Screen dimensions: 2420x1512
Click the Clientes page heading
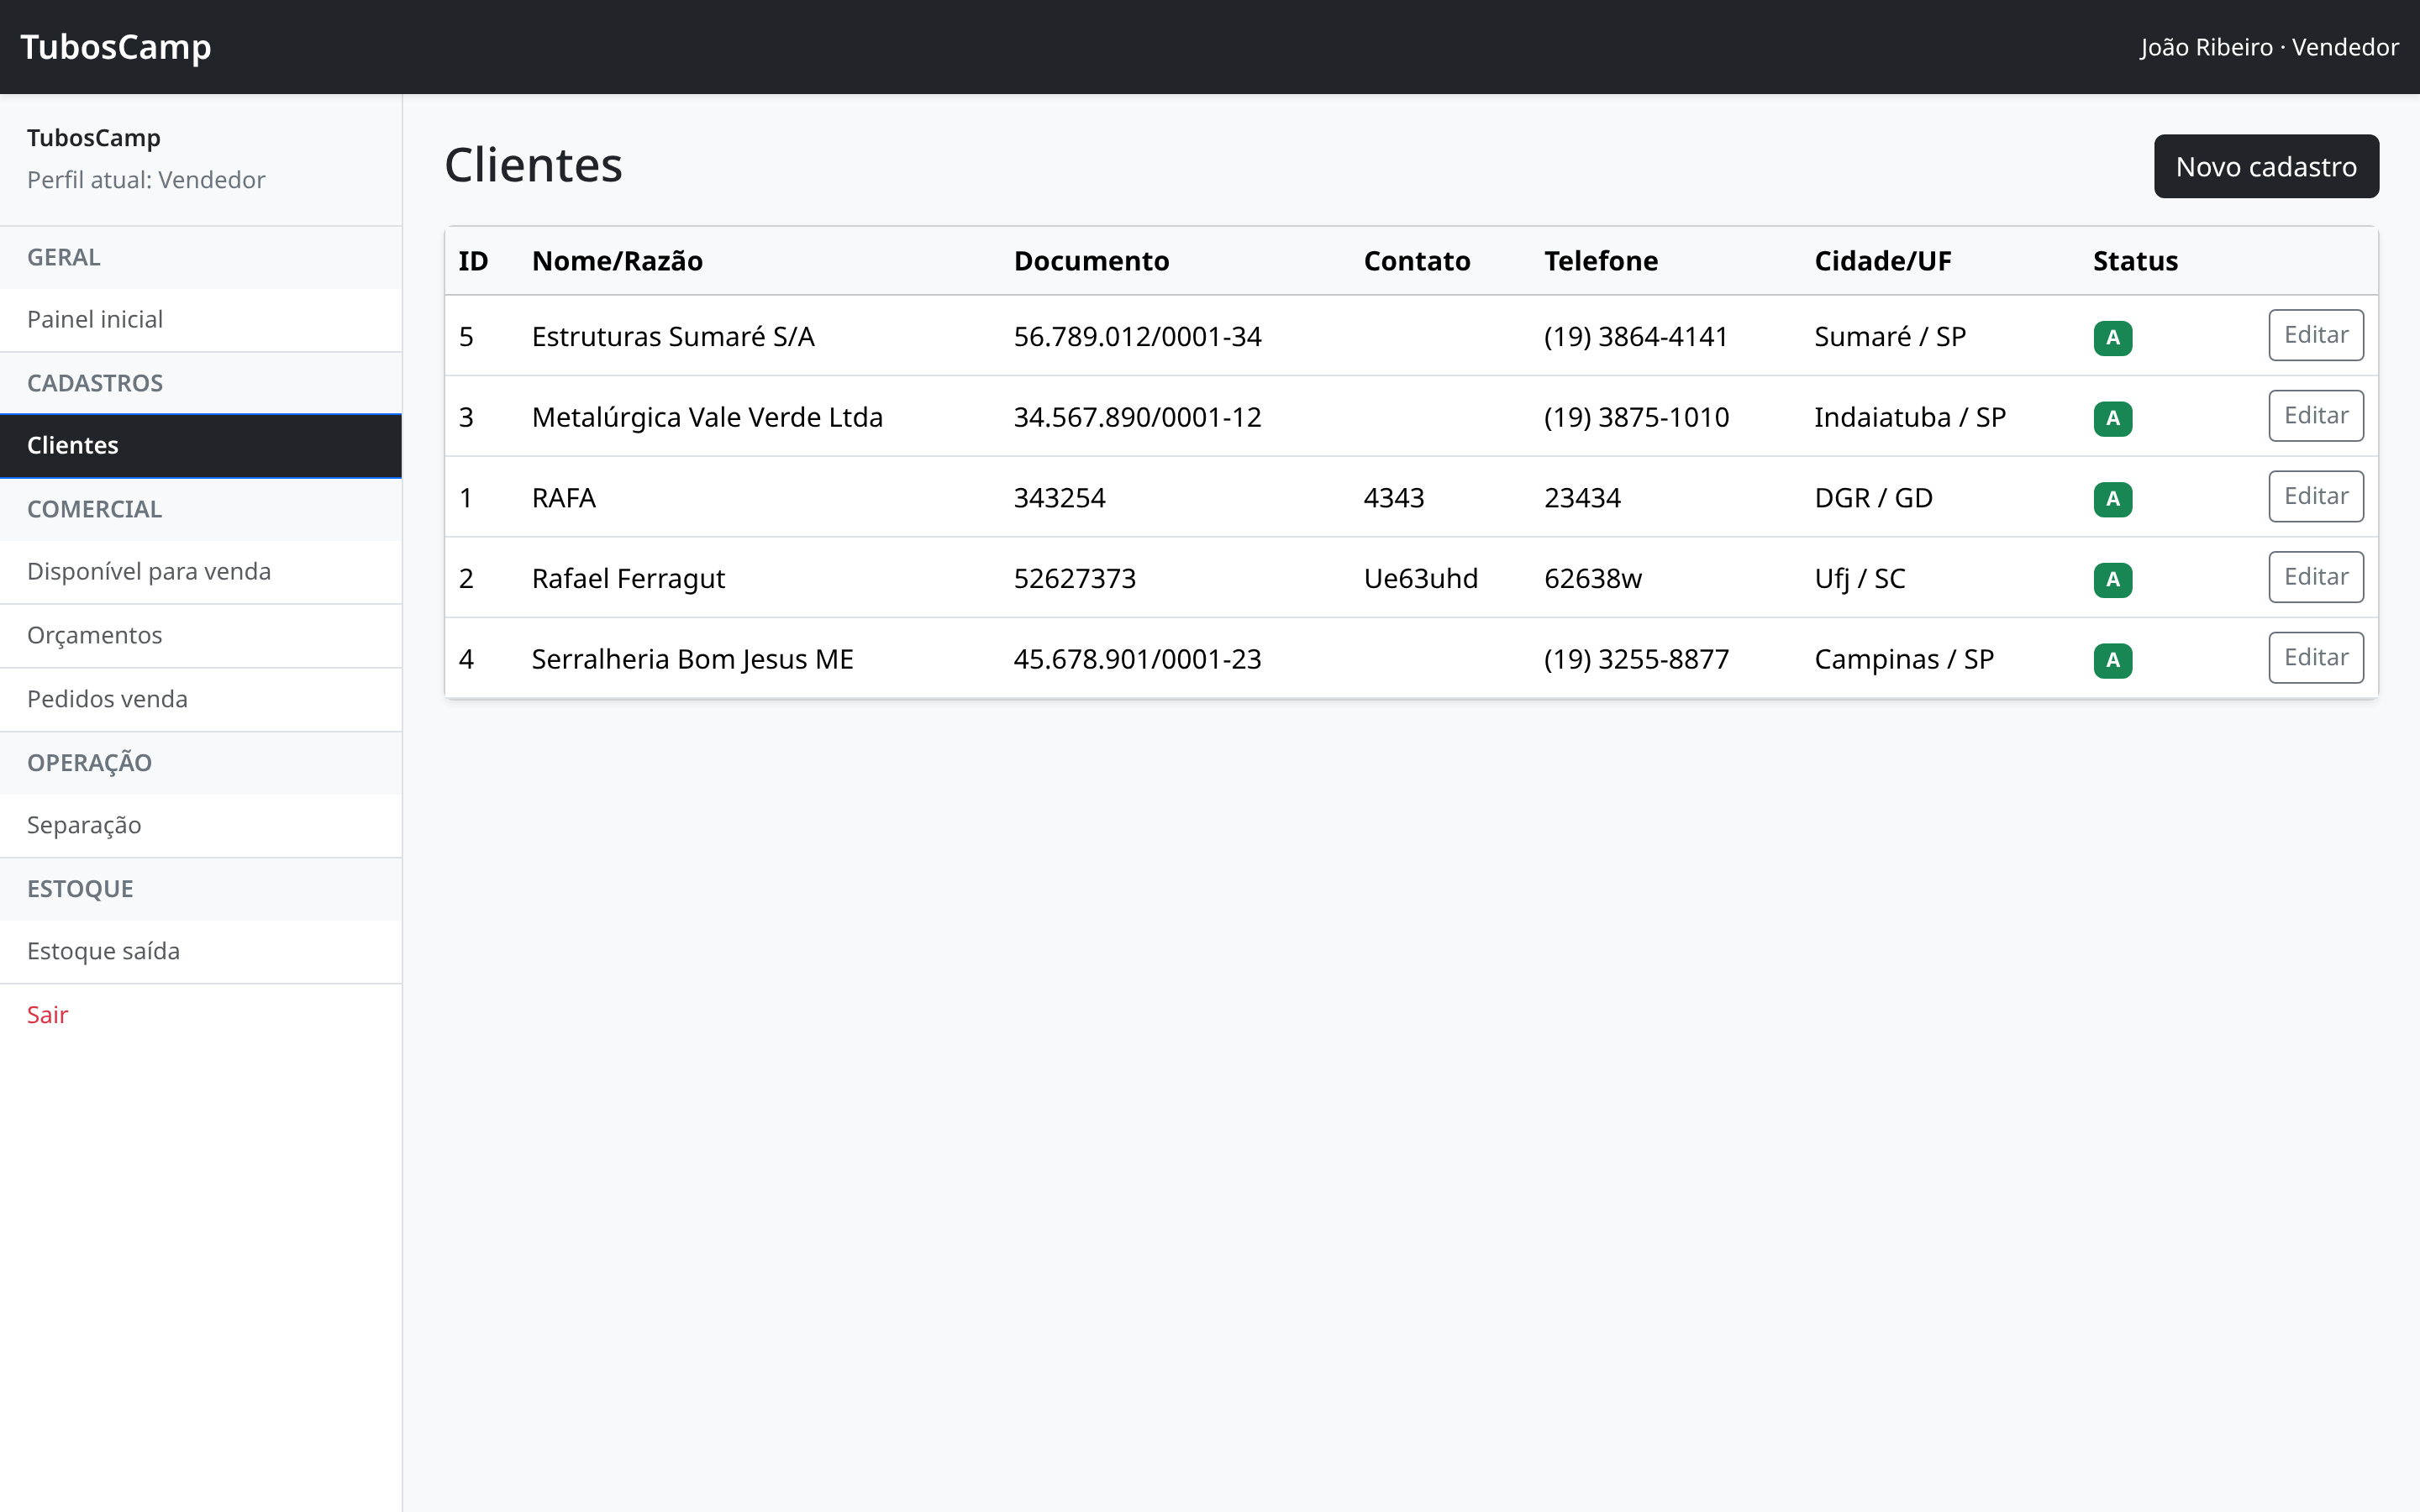point(533,165)
